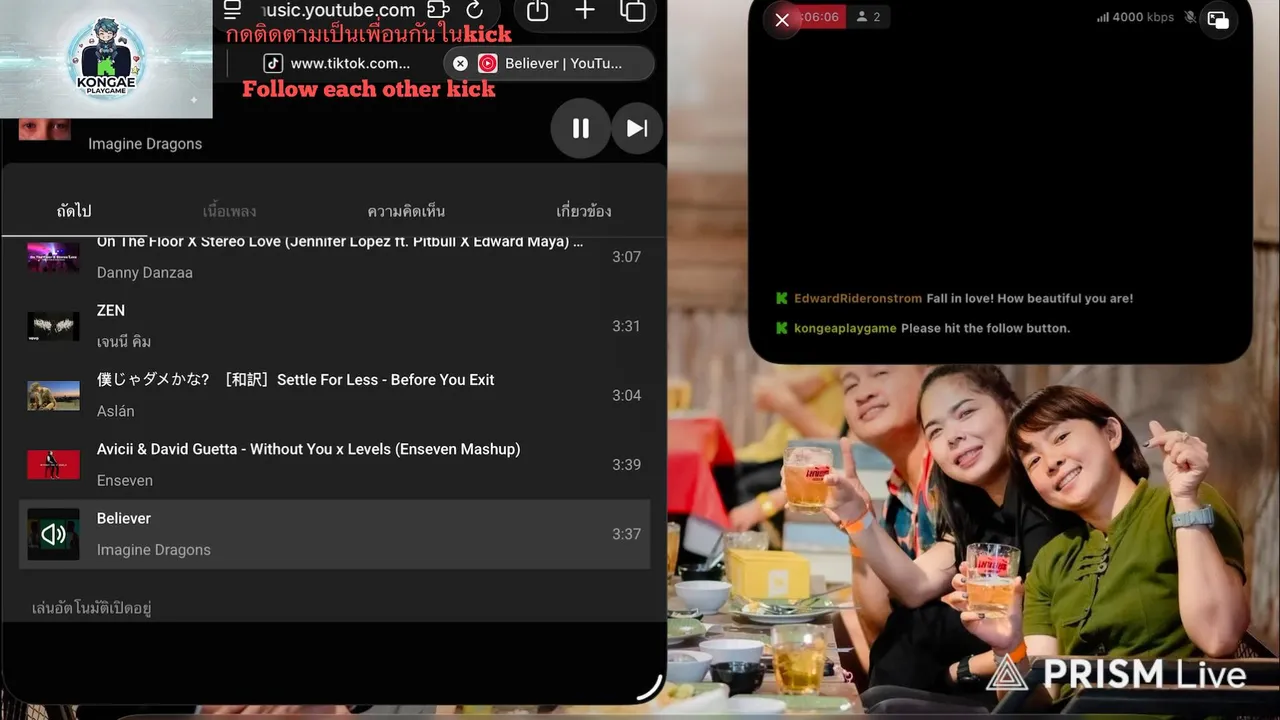Select the ความคิดเห็น (Comments) tab
Image resolution: width=1280 pixels, height=720 pixels.
click(x=406, y=211)
